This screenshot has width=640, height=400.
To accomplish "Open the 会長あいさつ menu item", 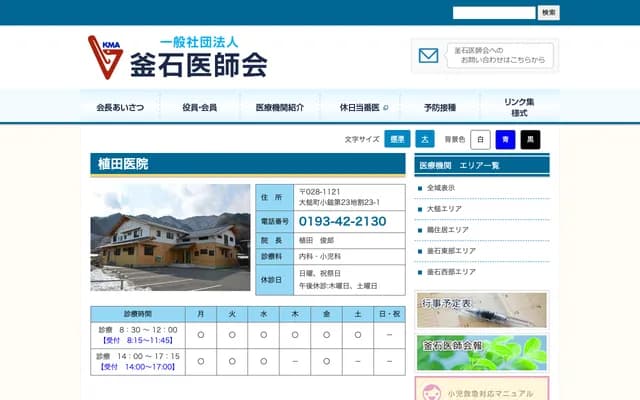I will 120,107.
